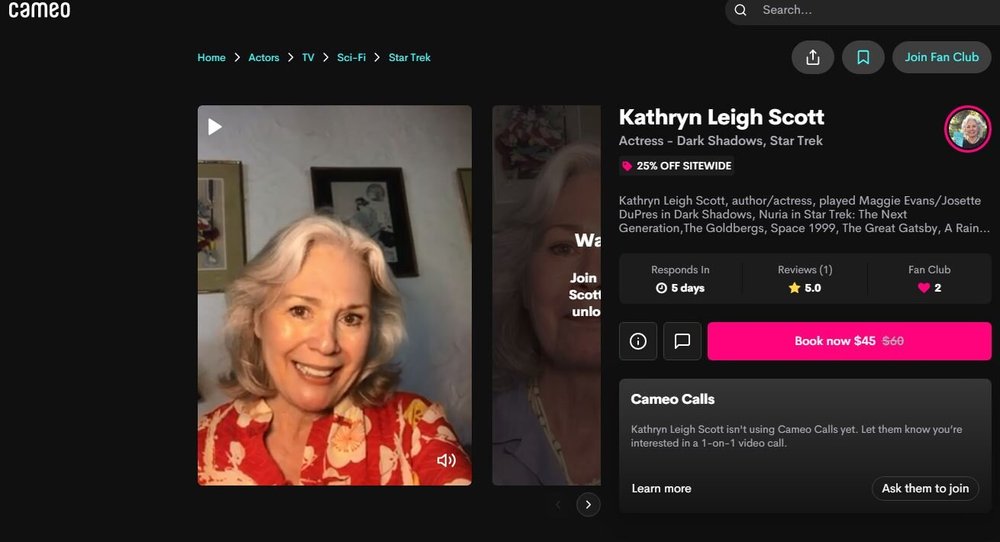Open the Sci-Fi breadcrumb link
The width and height of the screenshot is (1000, 542).
pos(351,57)
